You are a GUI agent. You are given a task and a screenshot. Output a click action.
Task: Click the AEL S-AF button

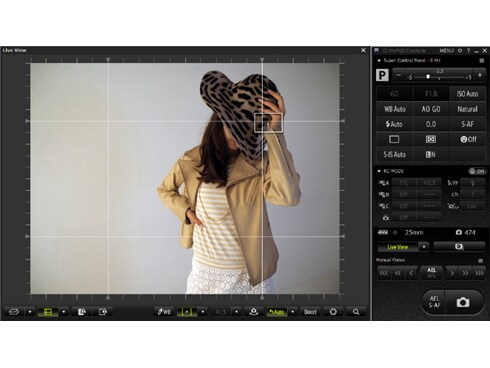click(x=434, y=302)
